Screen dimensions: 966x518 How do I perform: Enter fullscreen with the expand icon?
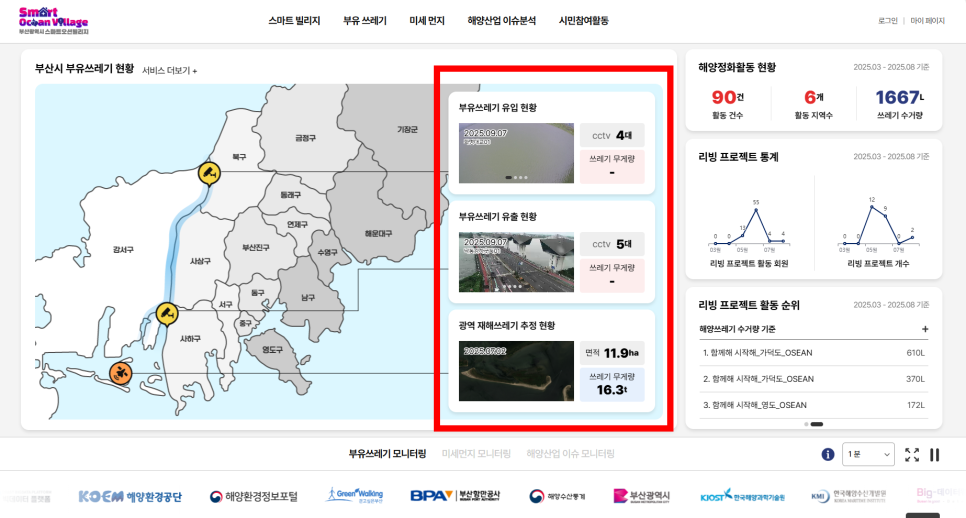click(x=912, y=455)
